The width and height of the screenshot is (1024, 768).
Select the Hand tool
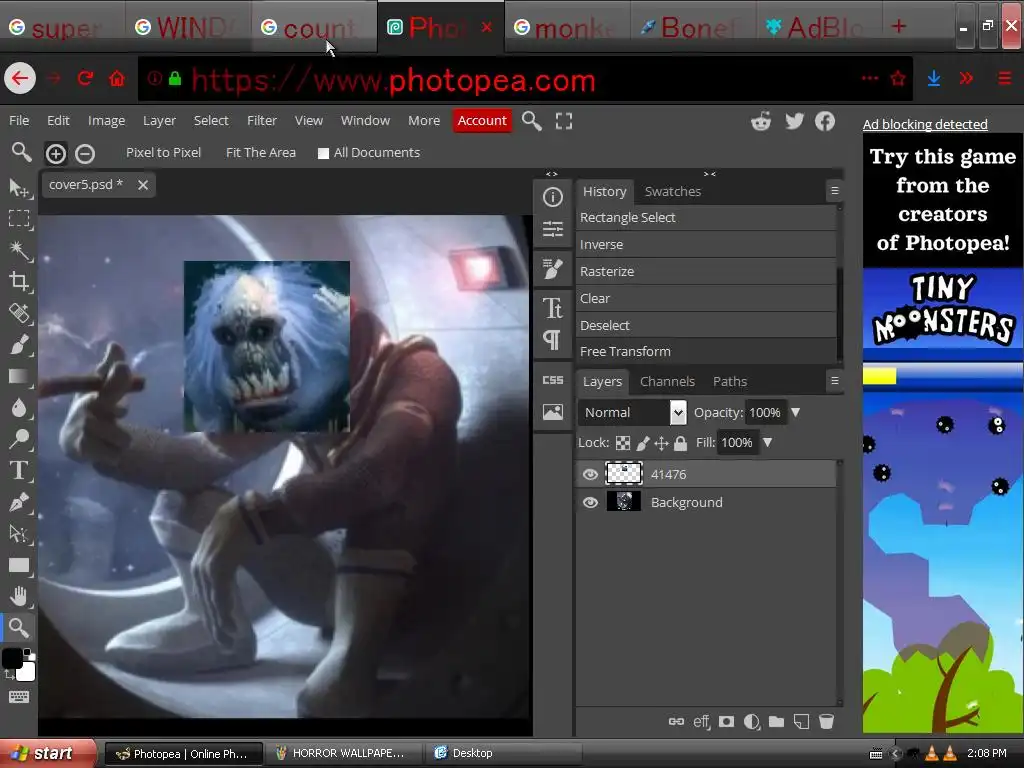[x=19, y=596]
